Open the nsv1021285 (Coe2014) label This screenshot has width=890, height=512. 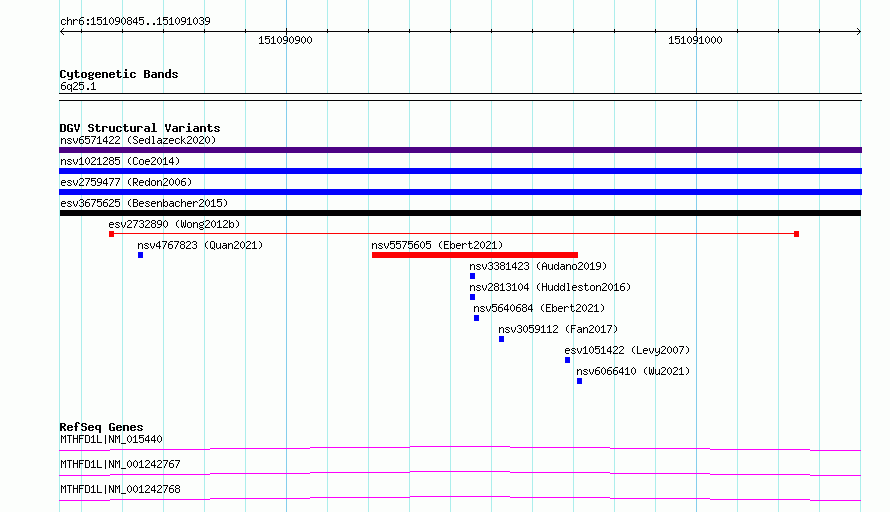[120, 161]
